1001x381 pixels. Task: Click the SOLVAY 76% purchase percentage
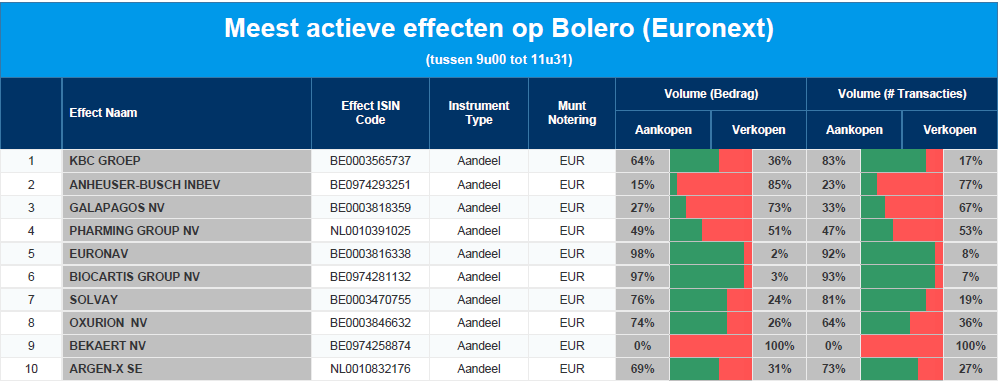click(x=642, y=300)
